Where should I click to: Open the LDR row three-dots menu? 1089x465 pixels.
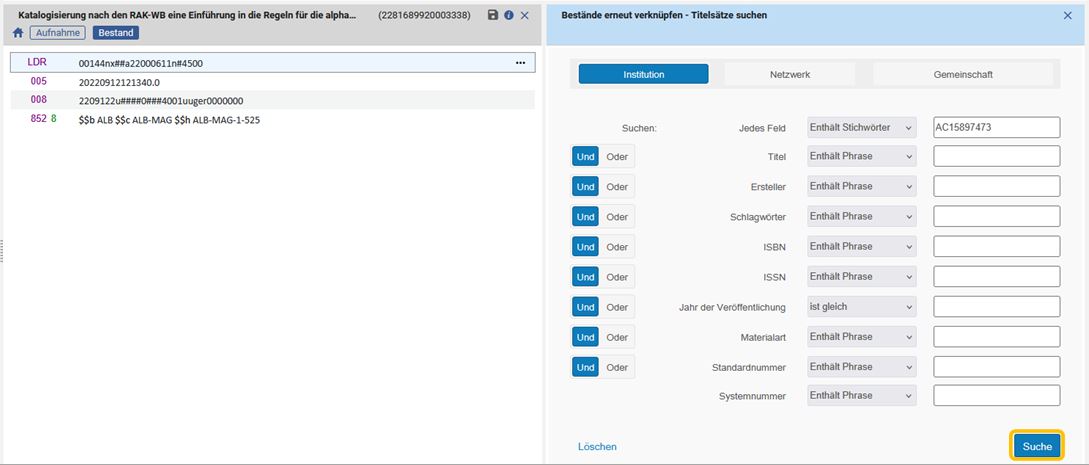coord(520,63)
